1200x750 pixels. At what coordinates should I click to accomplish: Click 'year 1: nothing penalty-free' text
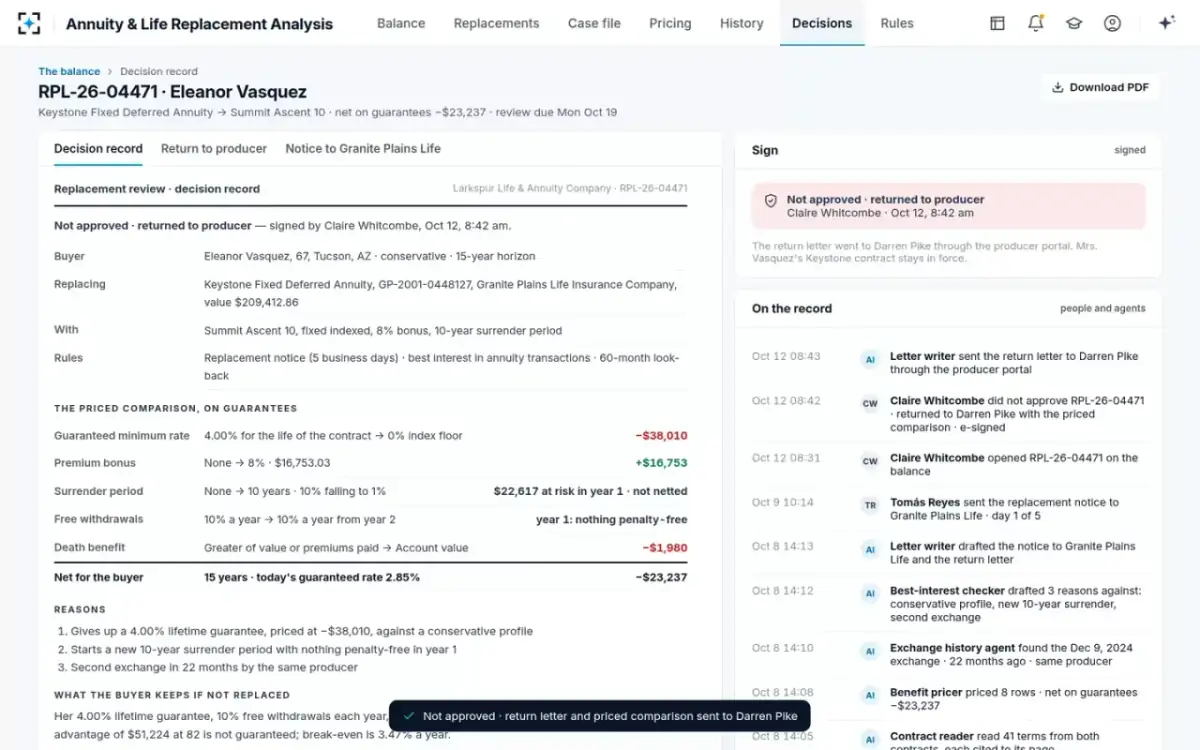pos(612,519)
